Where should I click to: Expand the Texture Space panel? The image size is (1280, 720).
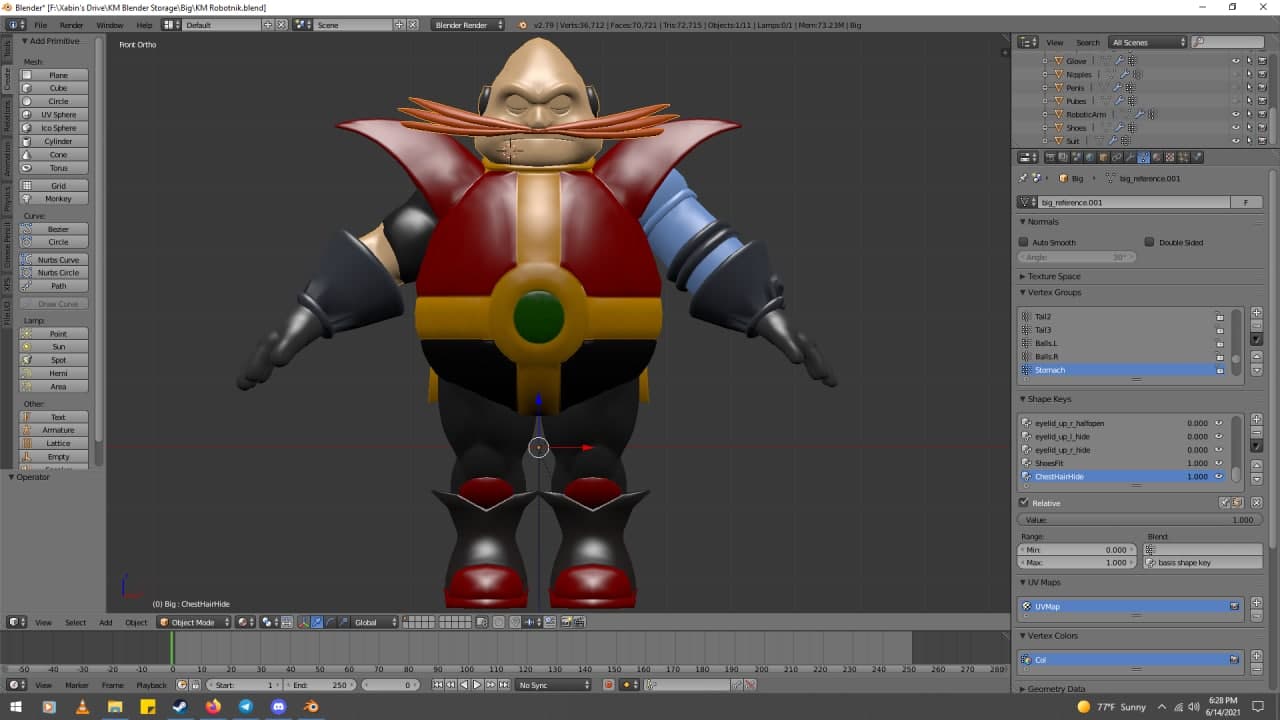pos(1054,276)
